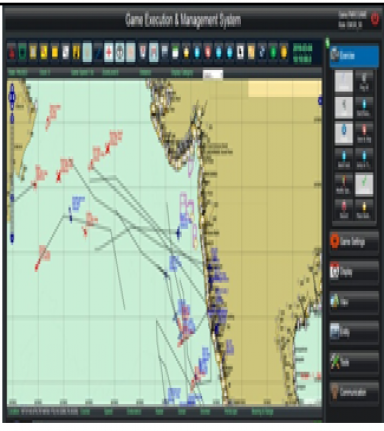Click the green text readout ending the toolbar
The height and width of the screenshot is (431, 384).
coord(302,53)
